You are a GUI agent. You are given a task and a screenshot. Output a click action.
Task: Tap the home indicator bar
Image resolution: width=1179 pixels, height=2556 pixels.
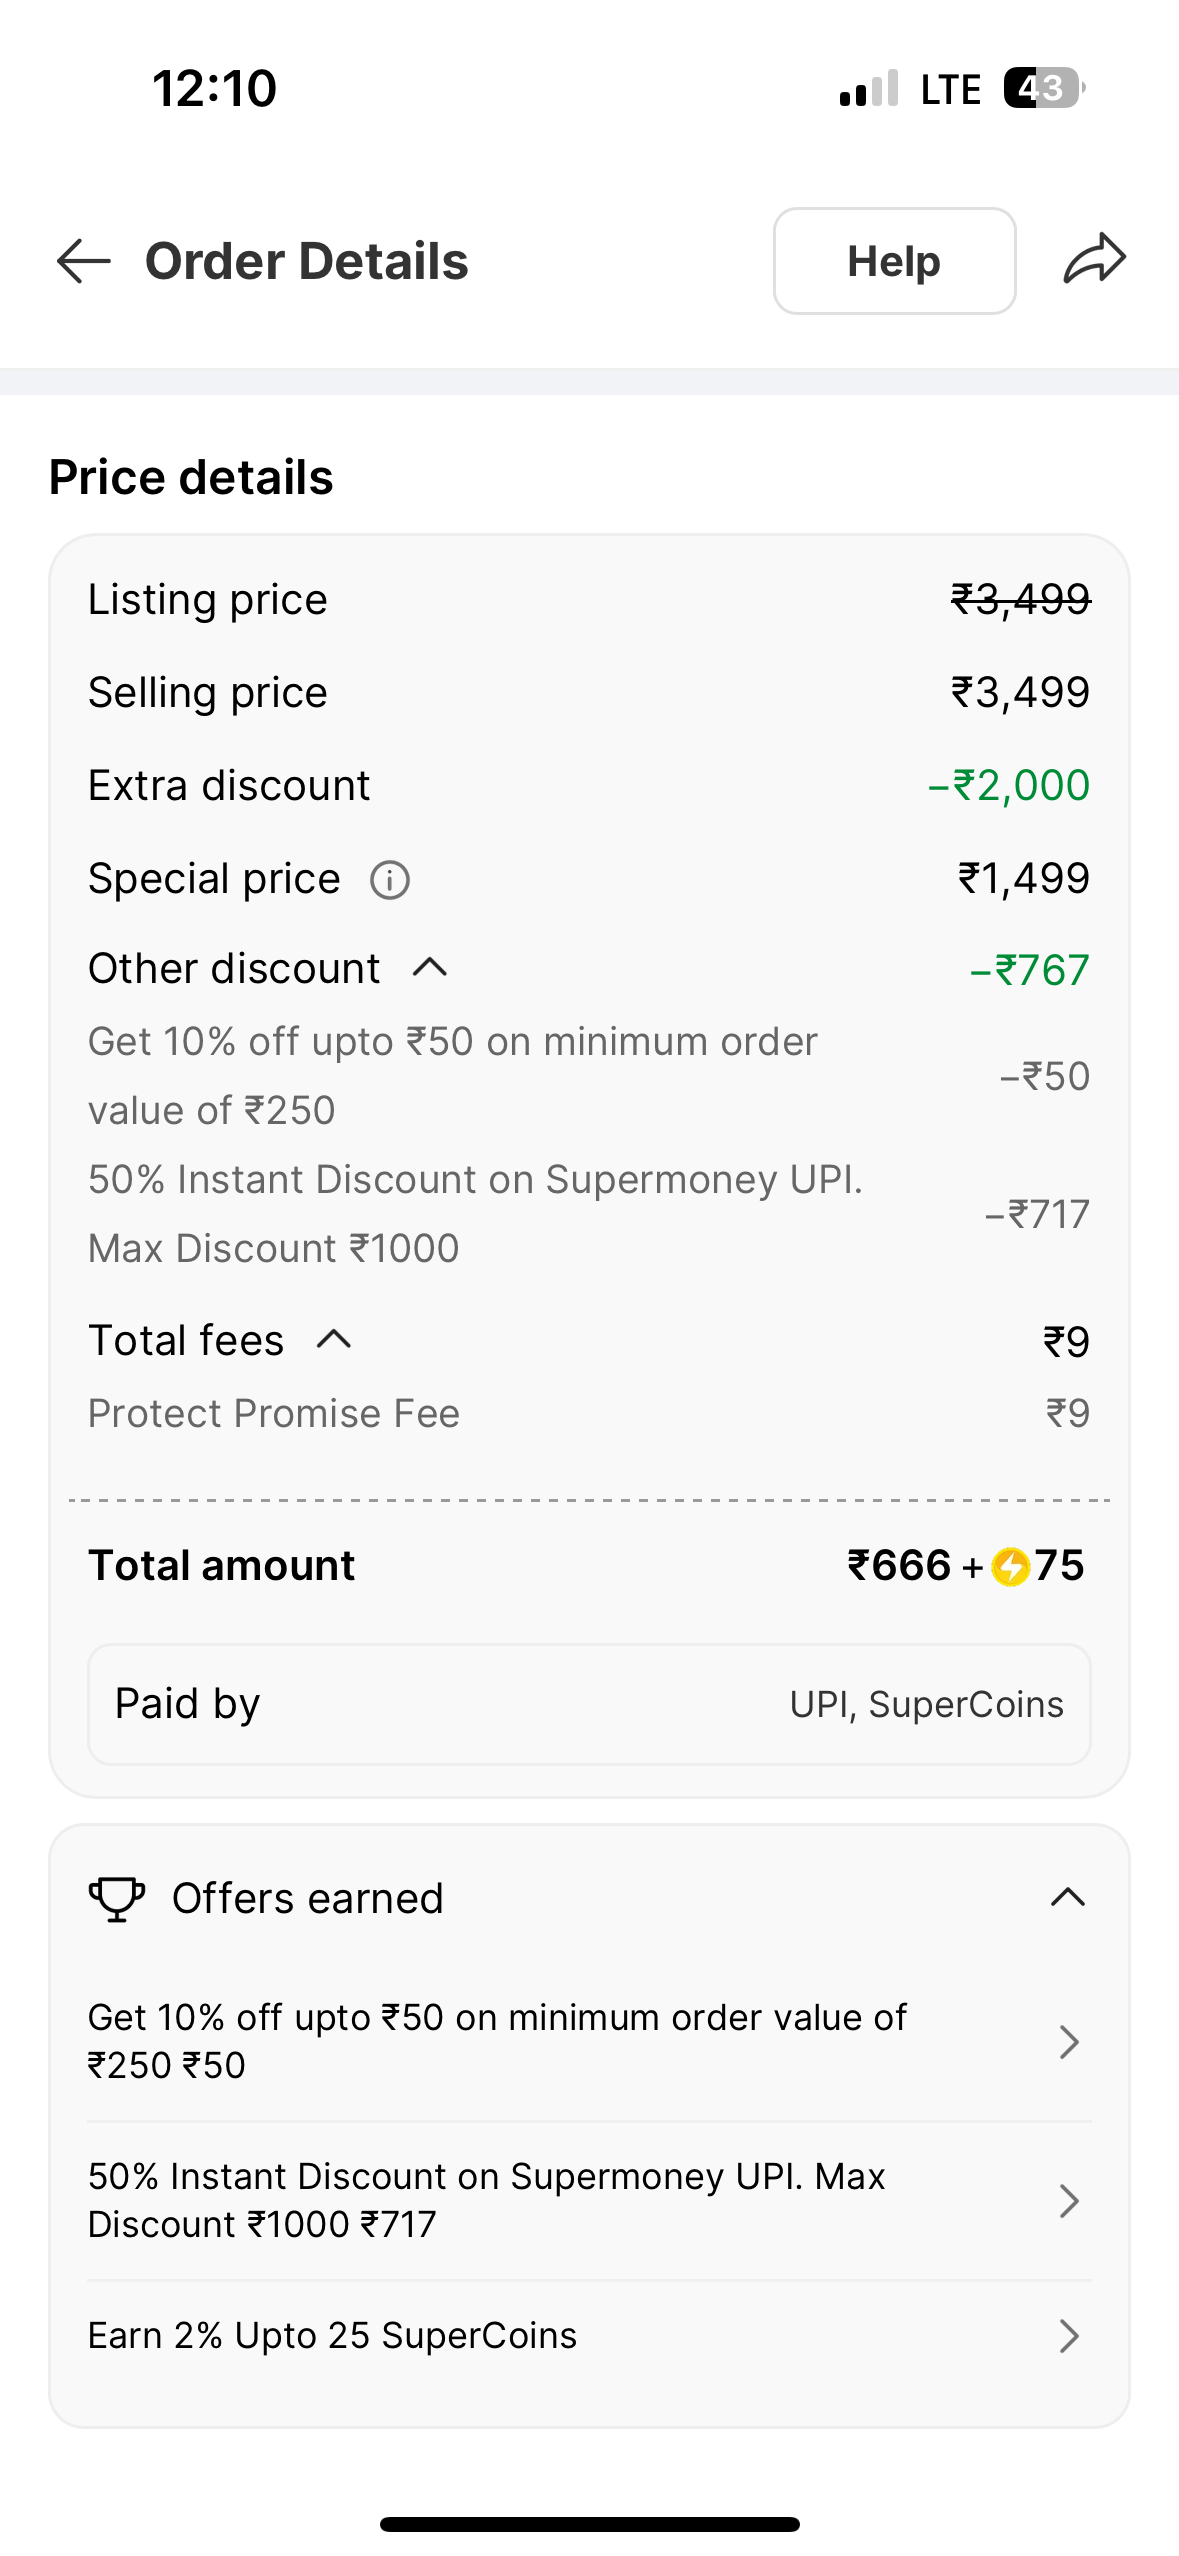pos(589,2524)
